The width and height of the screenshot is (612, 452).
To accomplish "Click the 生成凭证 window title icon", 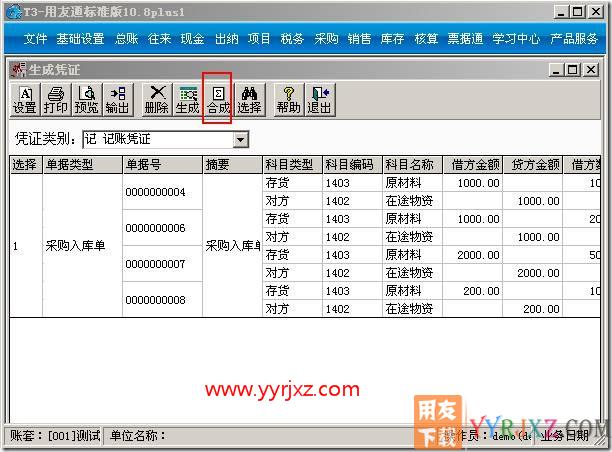I will coord(18,69).
